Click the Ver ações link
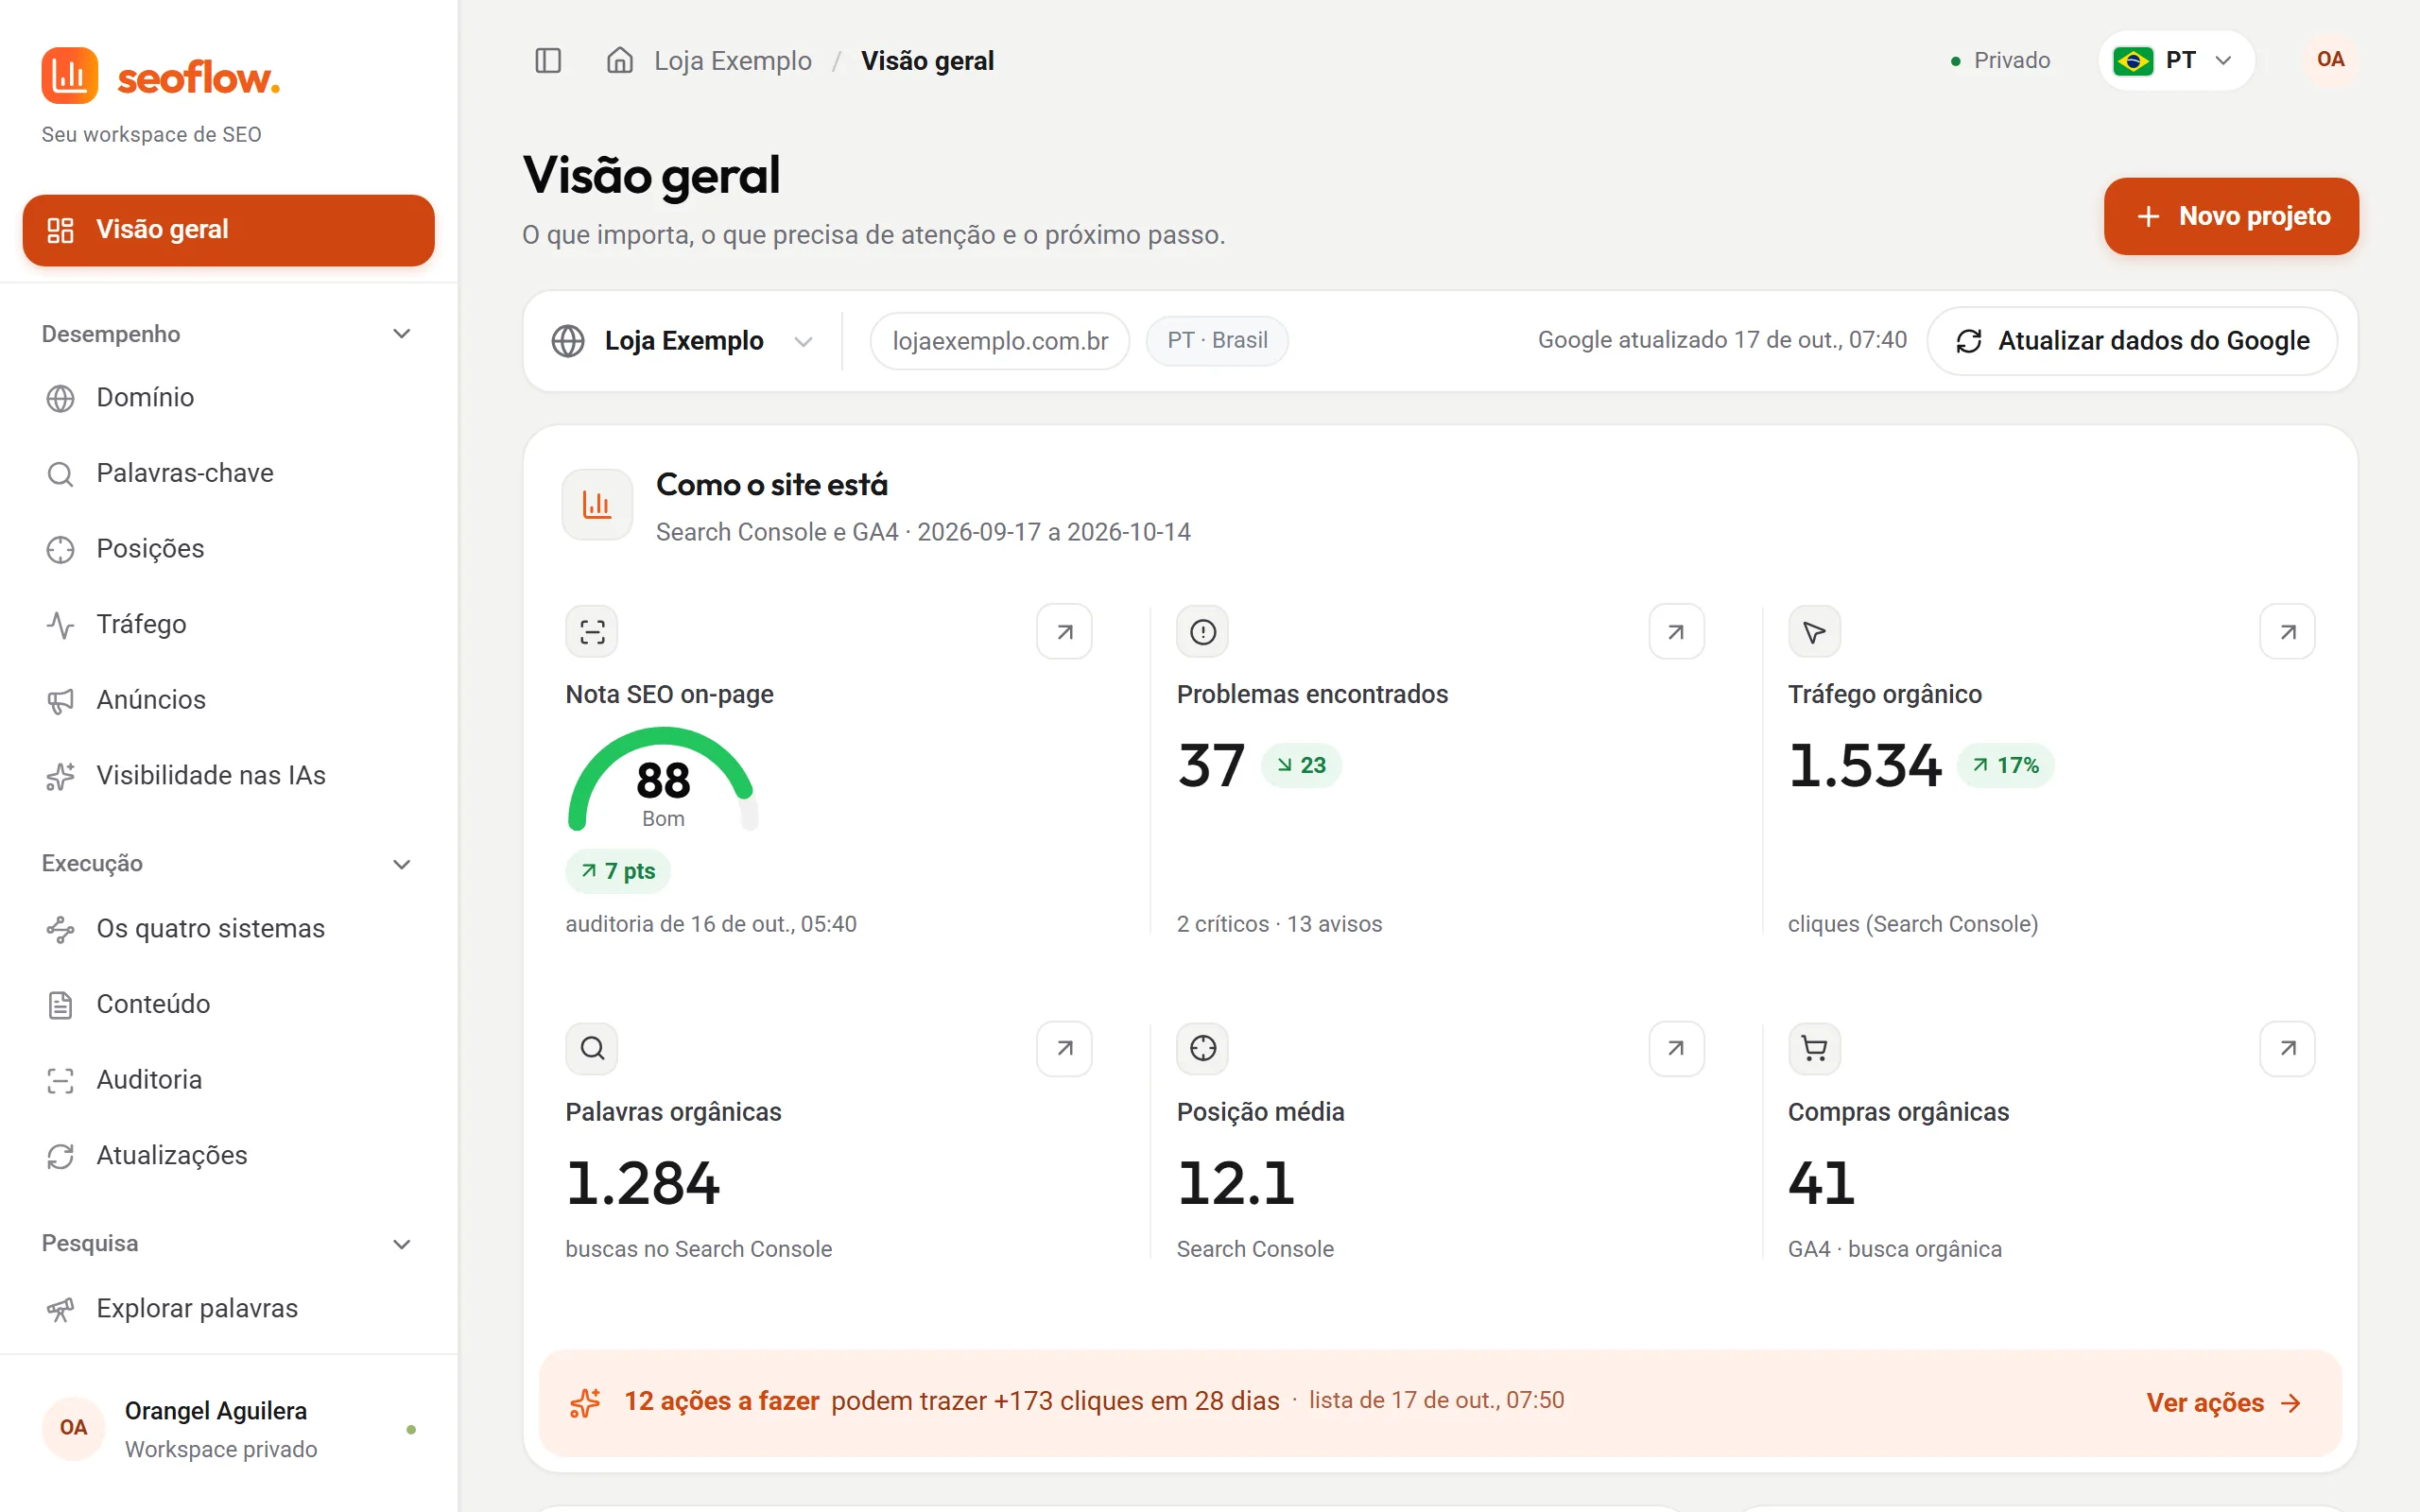Screen dimensions: 2420x1512 pos(2224,1403)
